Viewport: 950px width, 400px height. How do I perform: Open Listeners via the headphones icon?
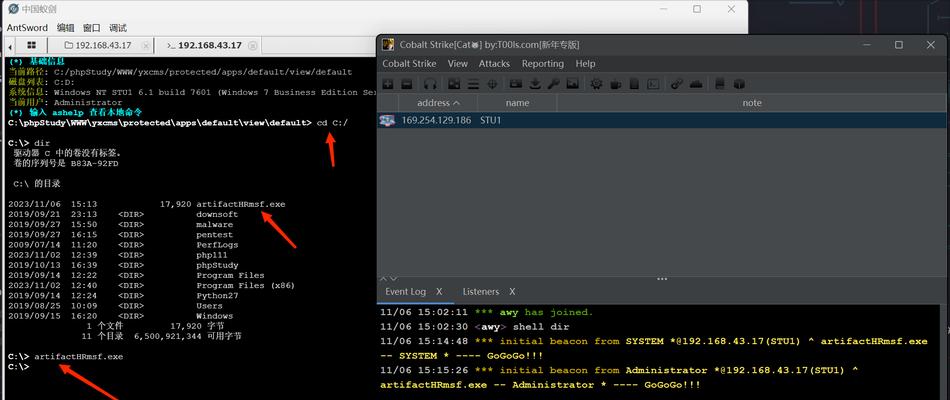(x=430, y=84)
